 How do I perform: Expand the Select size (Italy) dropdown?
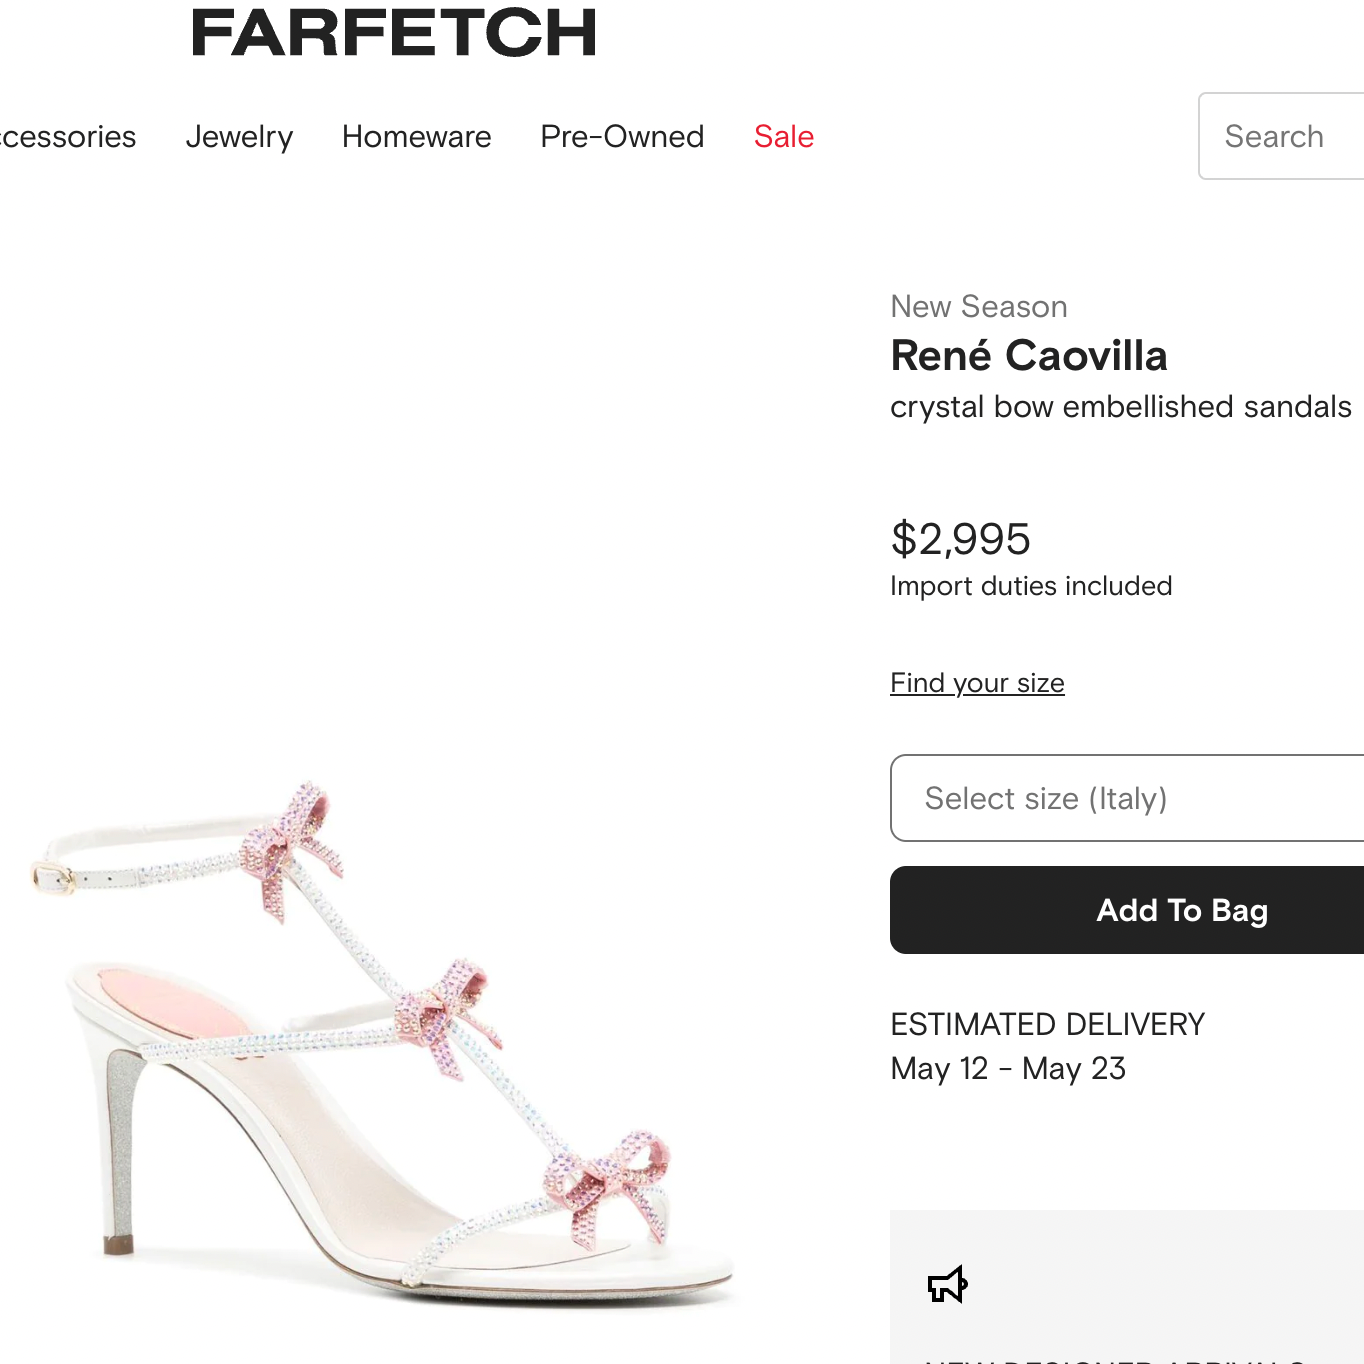[x=1126, y=798]
